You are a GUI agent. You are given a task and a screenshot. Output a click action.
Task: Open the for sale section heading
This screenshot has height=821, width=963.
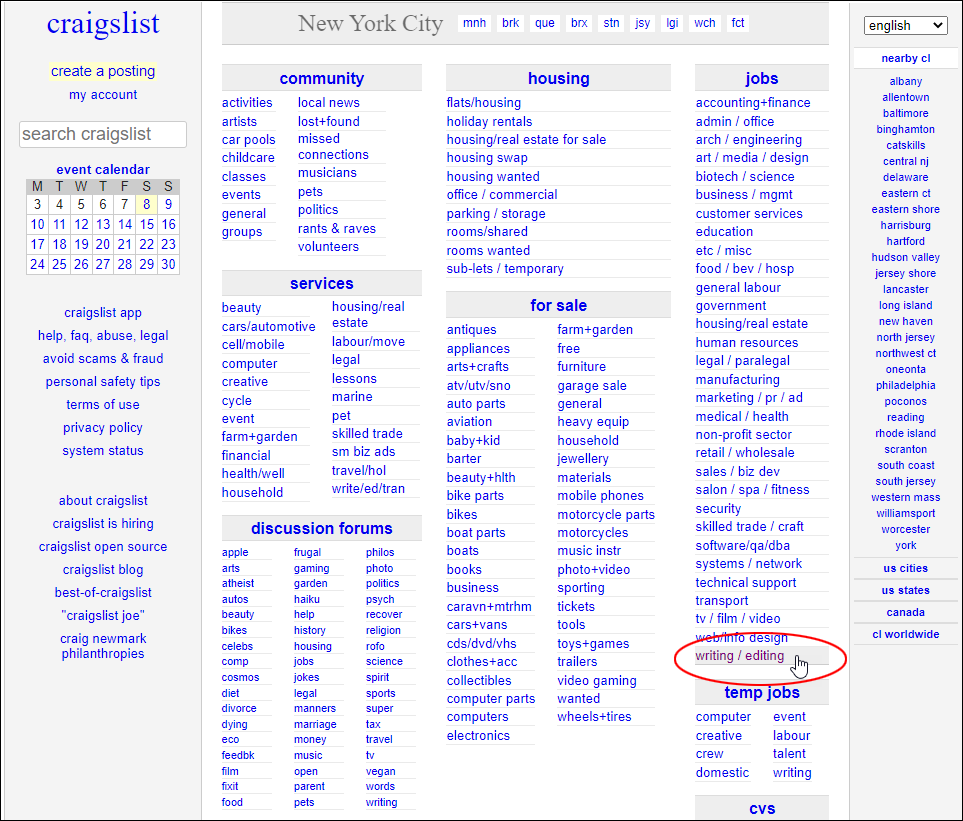click(559, 306)
